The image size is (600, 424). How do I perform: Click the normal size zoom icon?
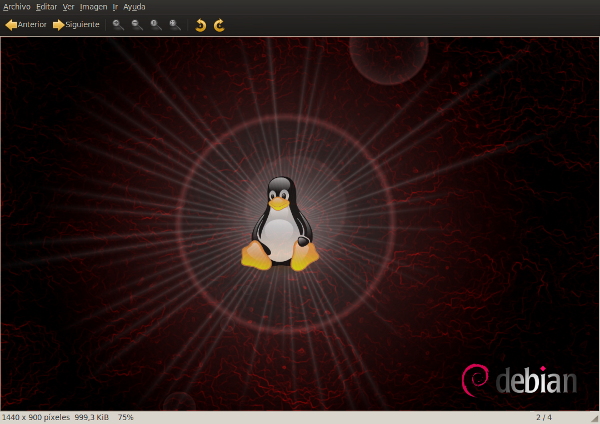(x=156, y=25)
